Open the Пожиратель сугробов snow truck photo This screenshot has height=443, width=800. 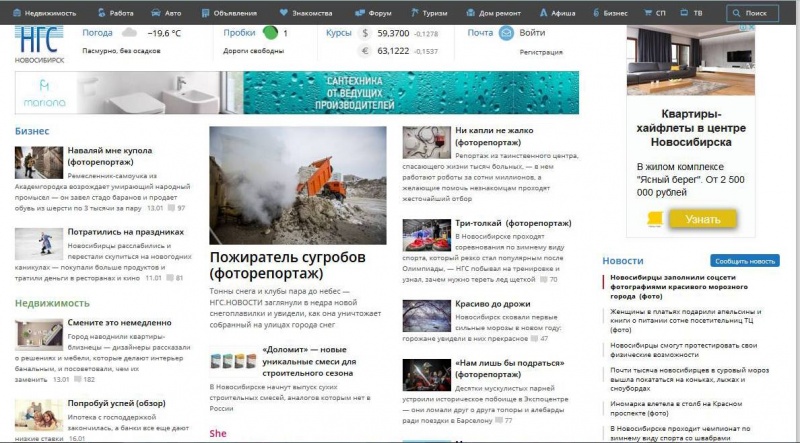(x=298, y=185)
